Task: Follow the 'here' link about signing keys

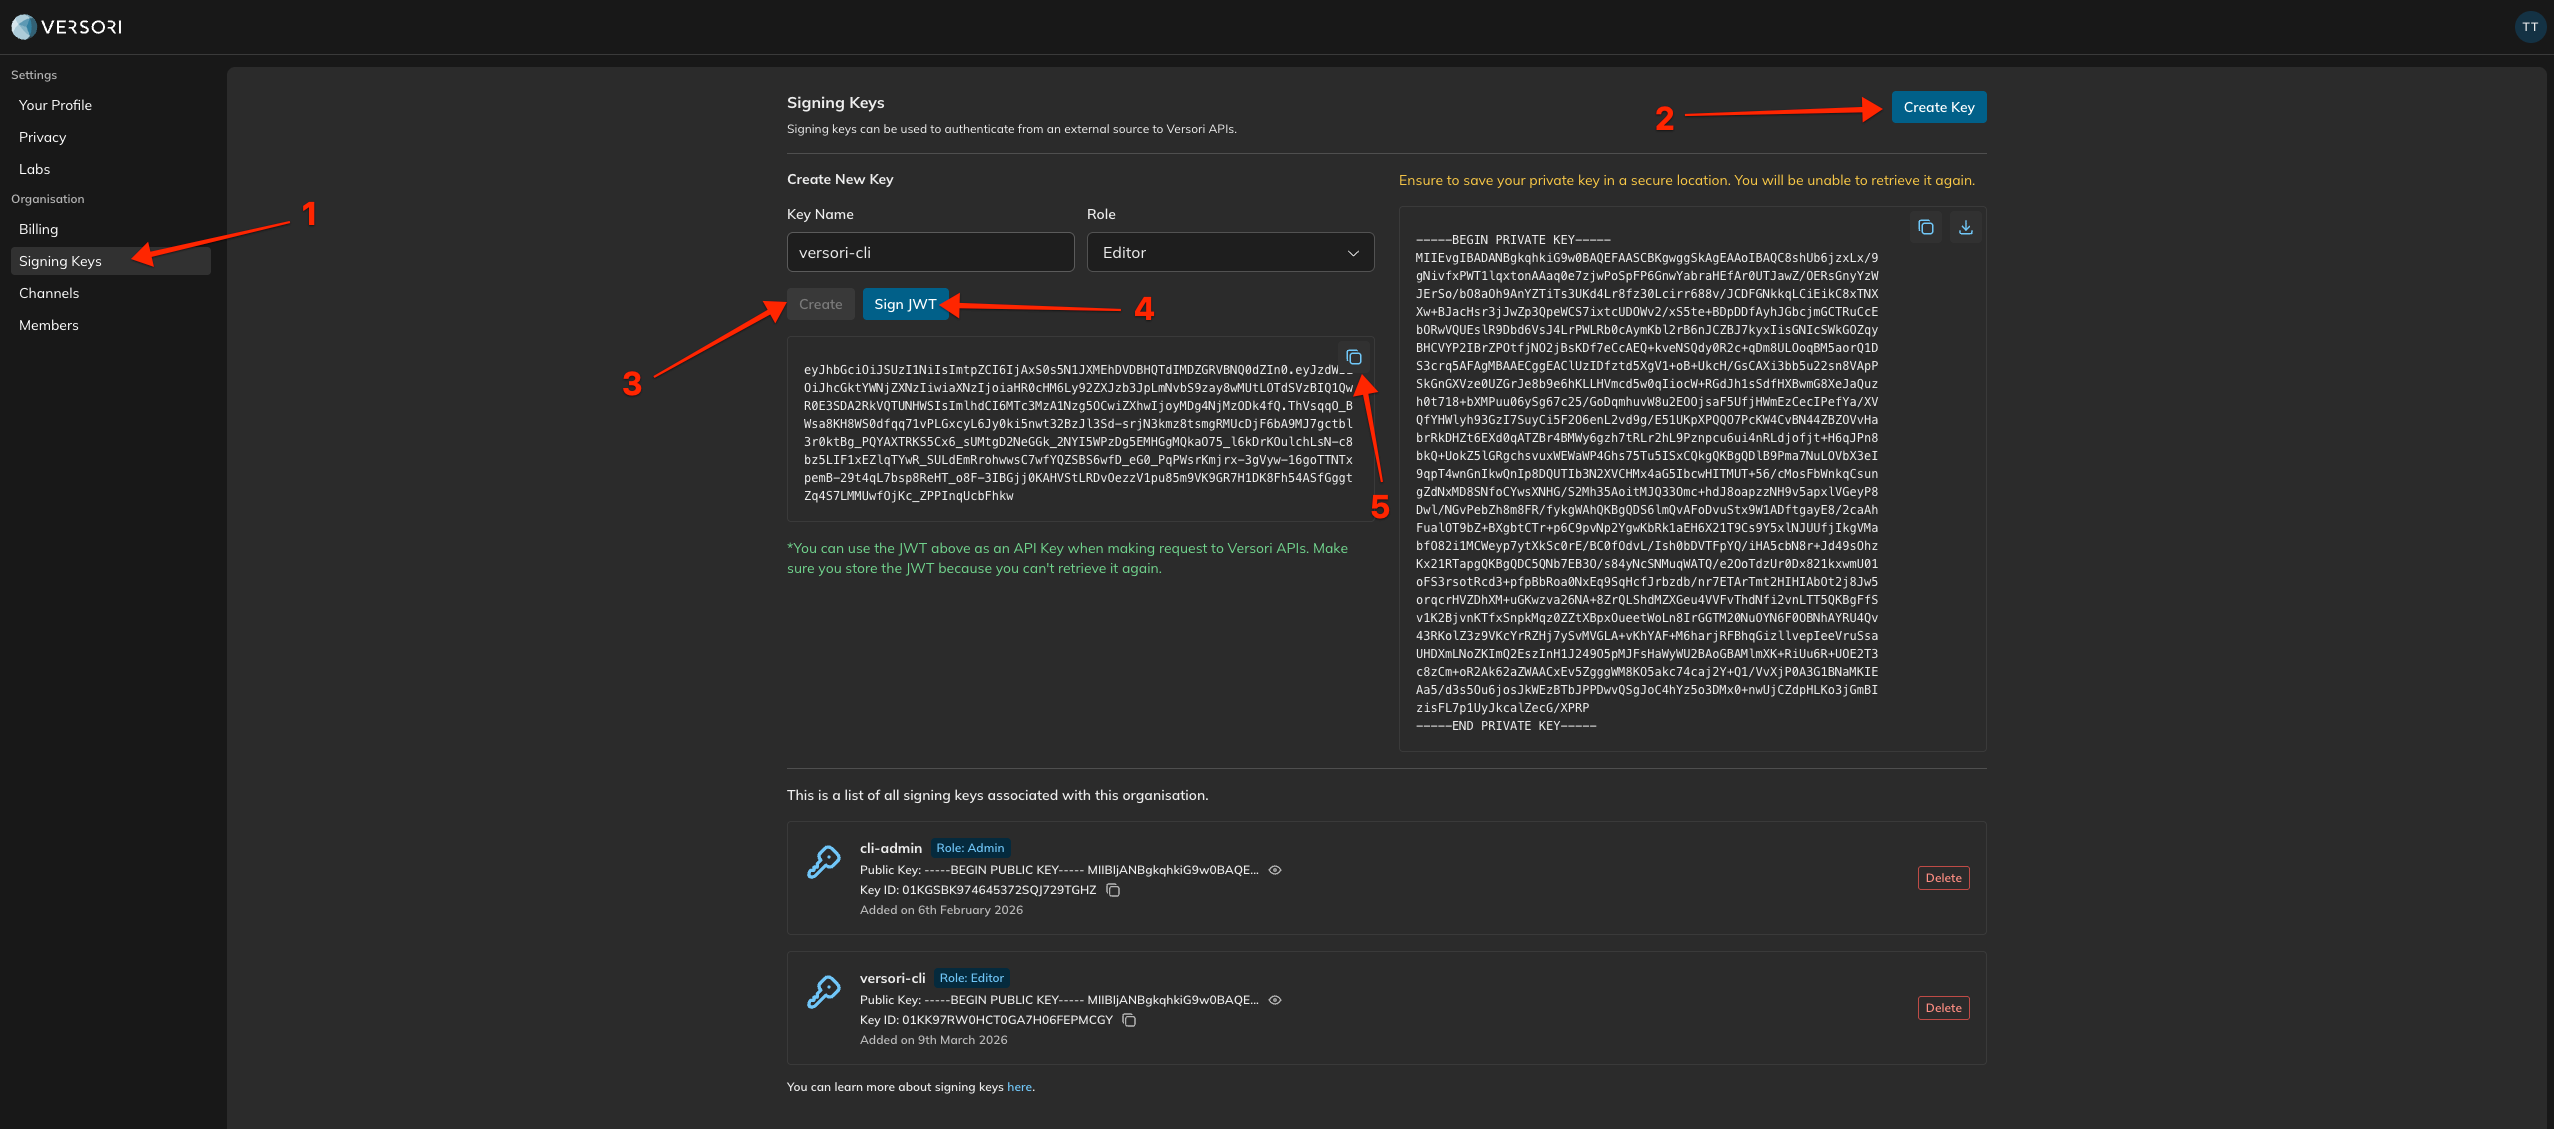Action: (1019, 1087)
